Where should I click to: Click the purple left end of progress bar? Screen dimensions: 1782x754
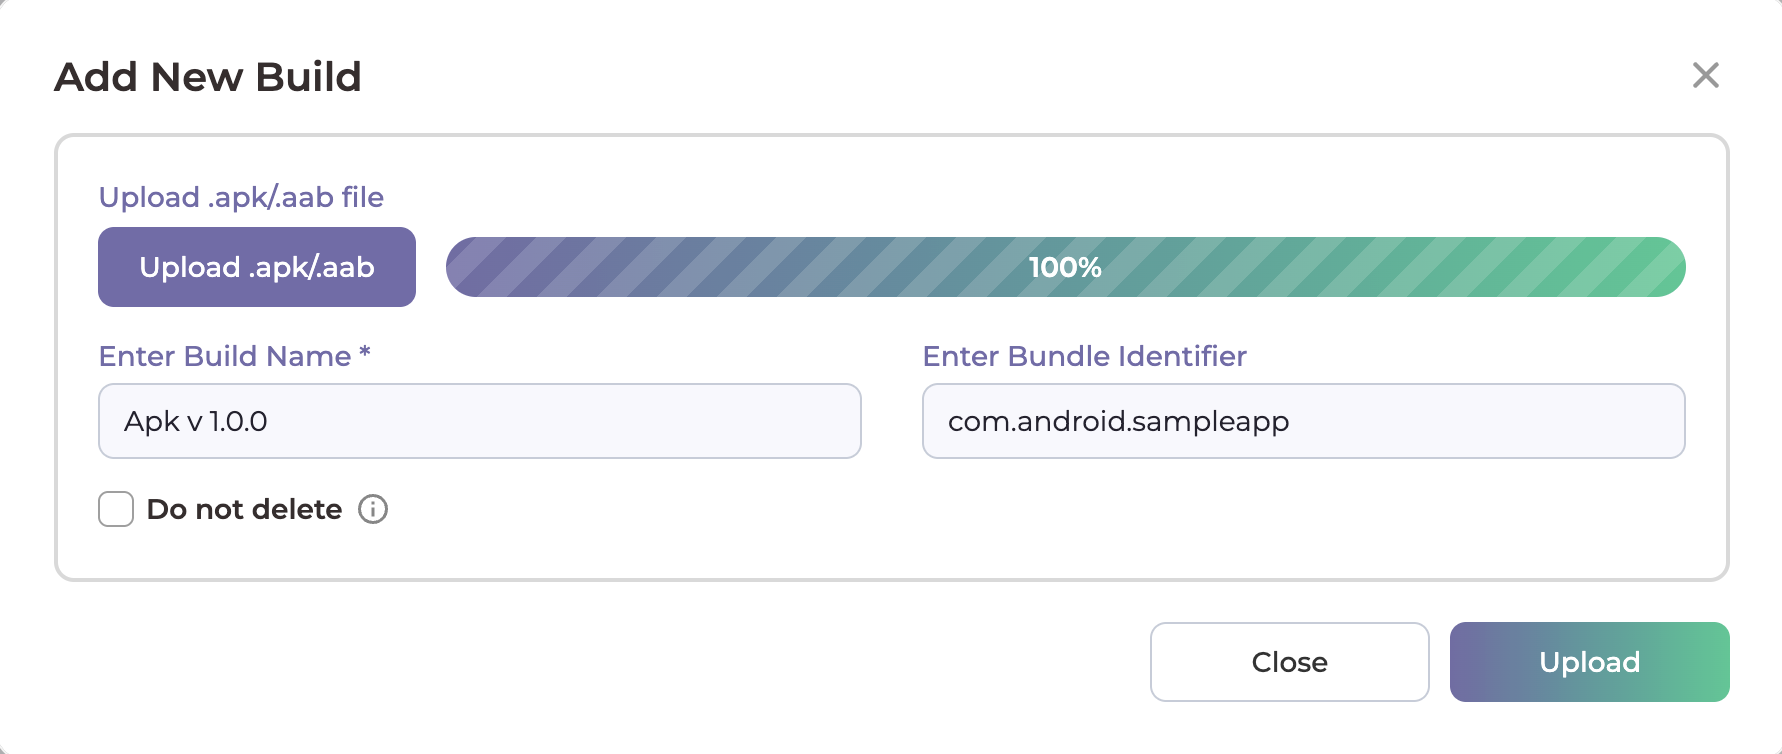coord(480,267)
